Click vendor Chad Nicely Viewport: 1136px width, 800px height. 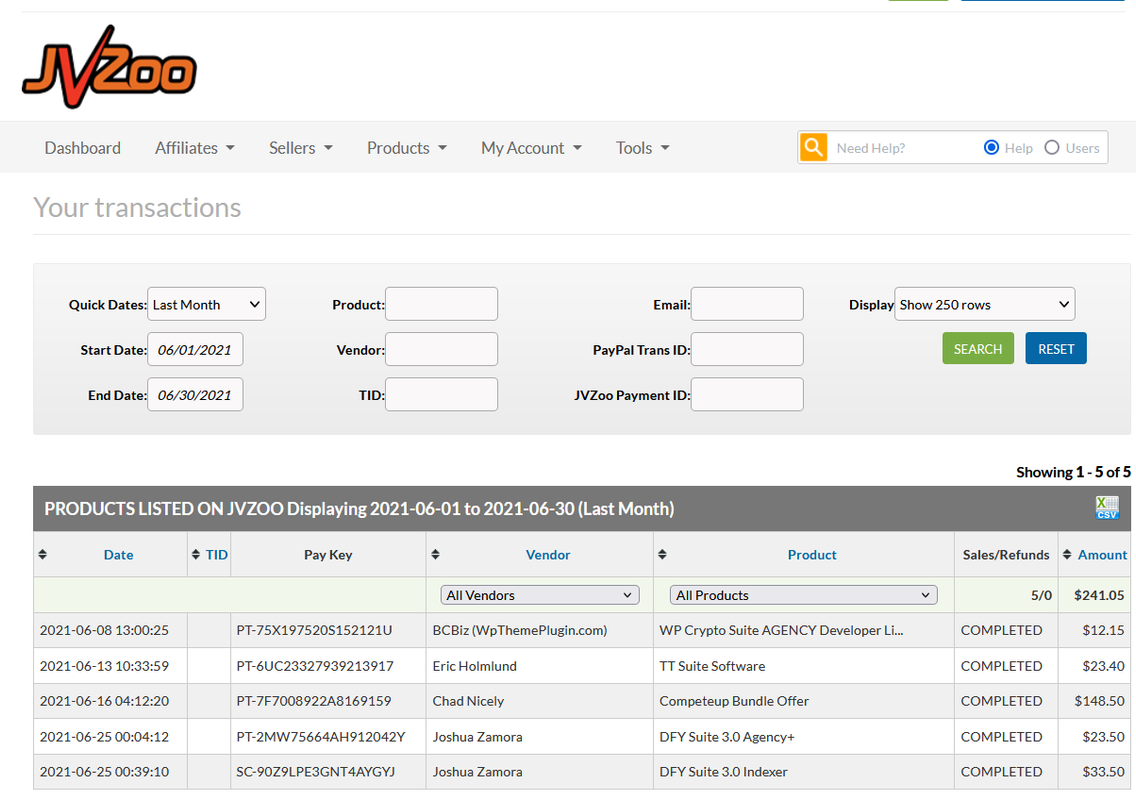468,701
